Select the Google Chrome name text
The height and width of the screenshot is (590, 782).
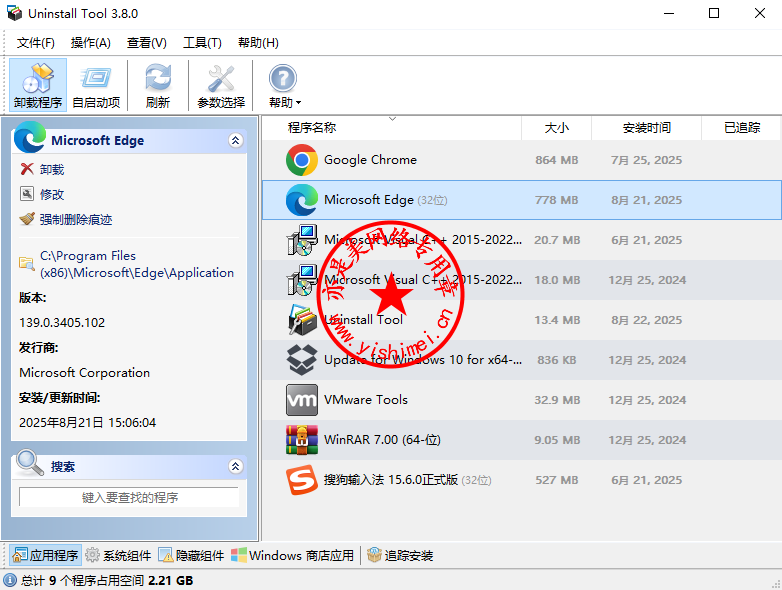pos(370,160)
